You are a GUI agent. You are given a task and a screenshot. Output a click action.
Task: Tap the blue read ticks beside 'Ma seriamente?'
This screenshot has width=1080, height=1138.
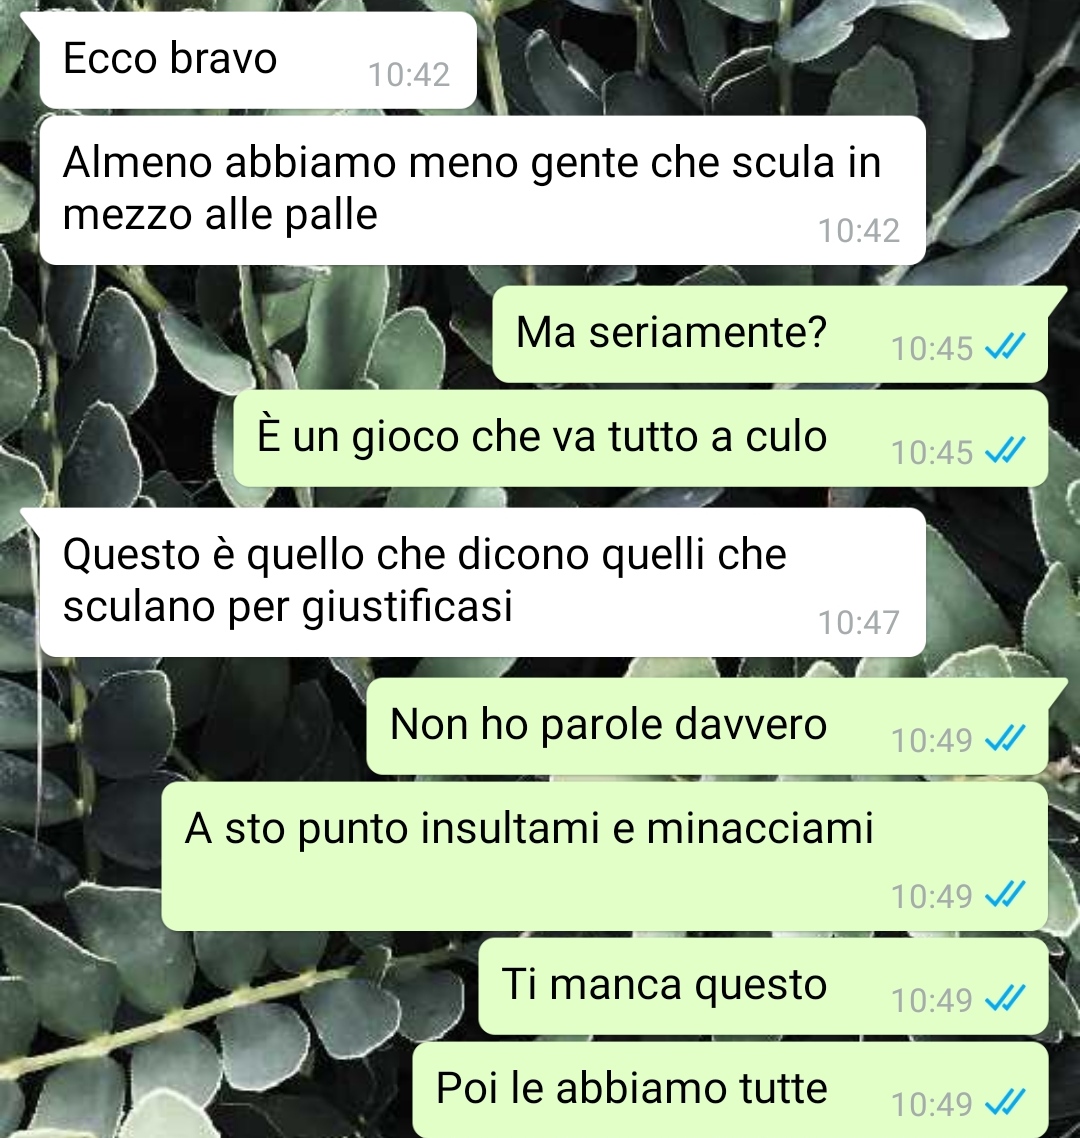[1005, 348]
